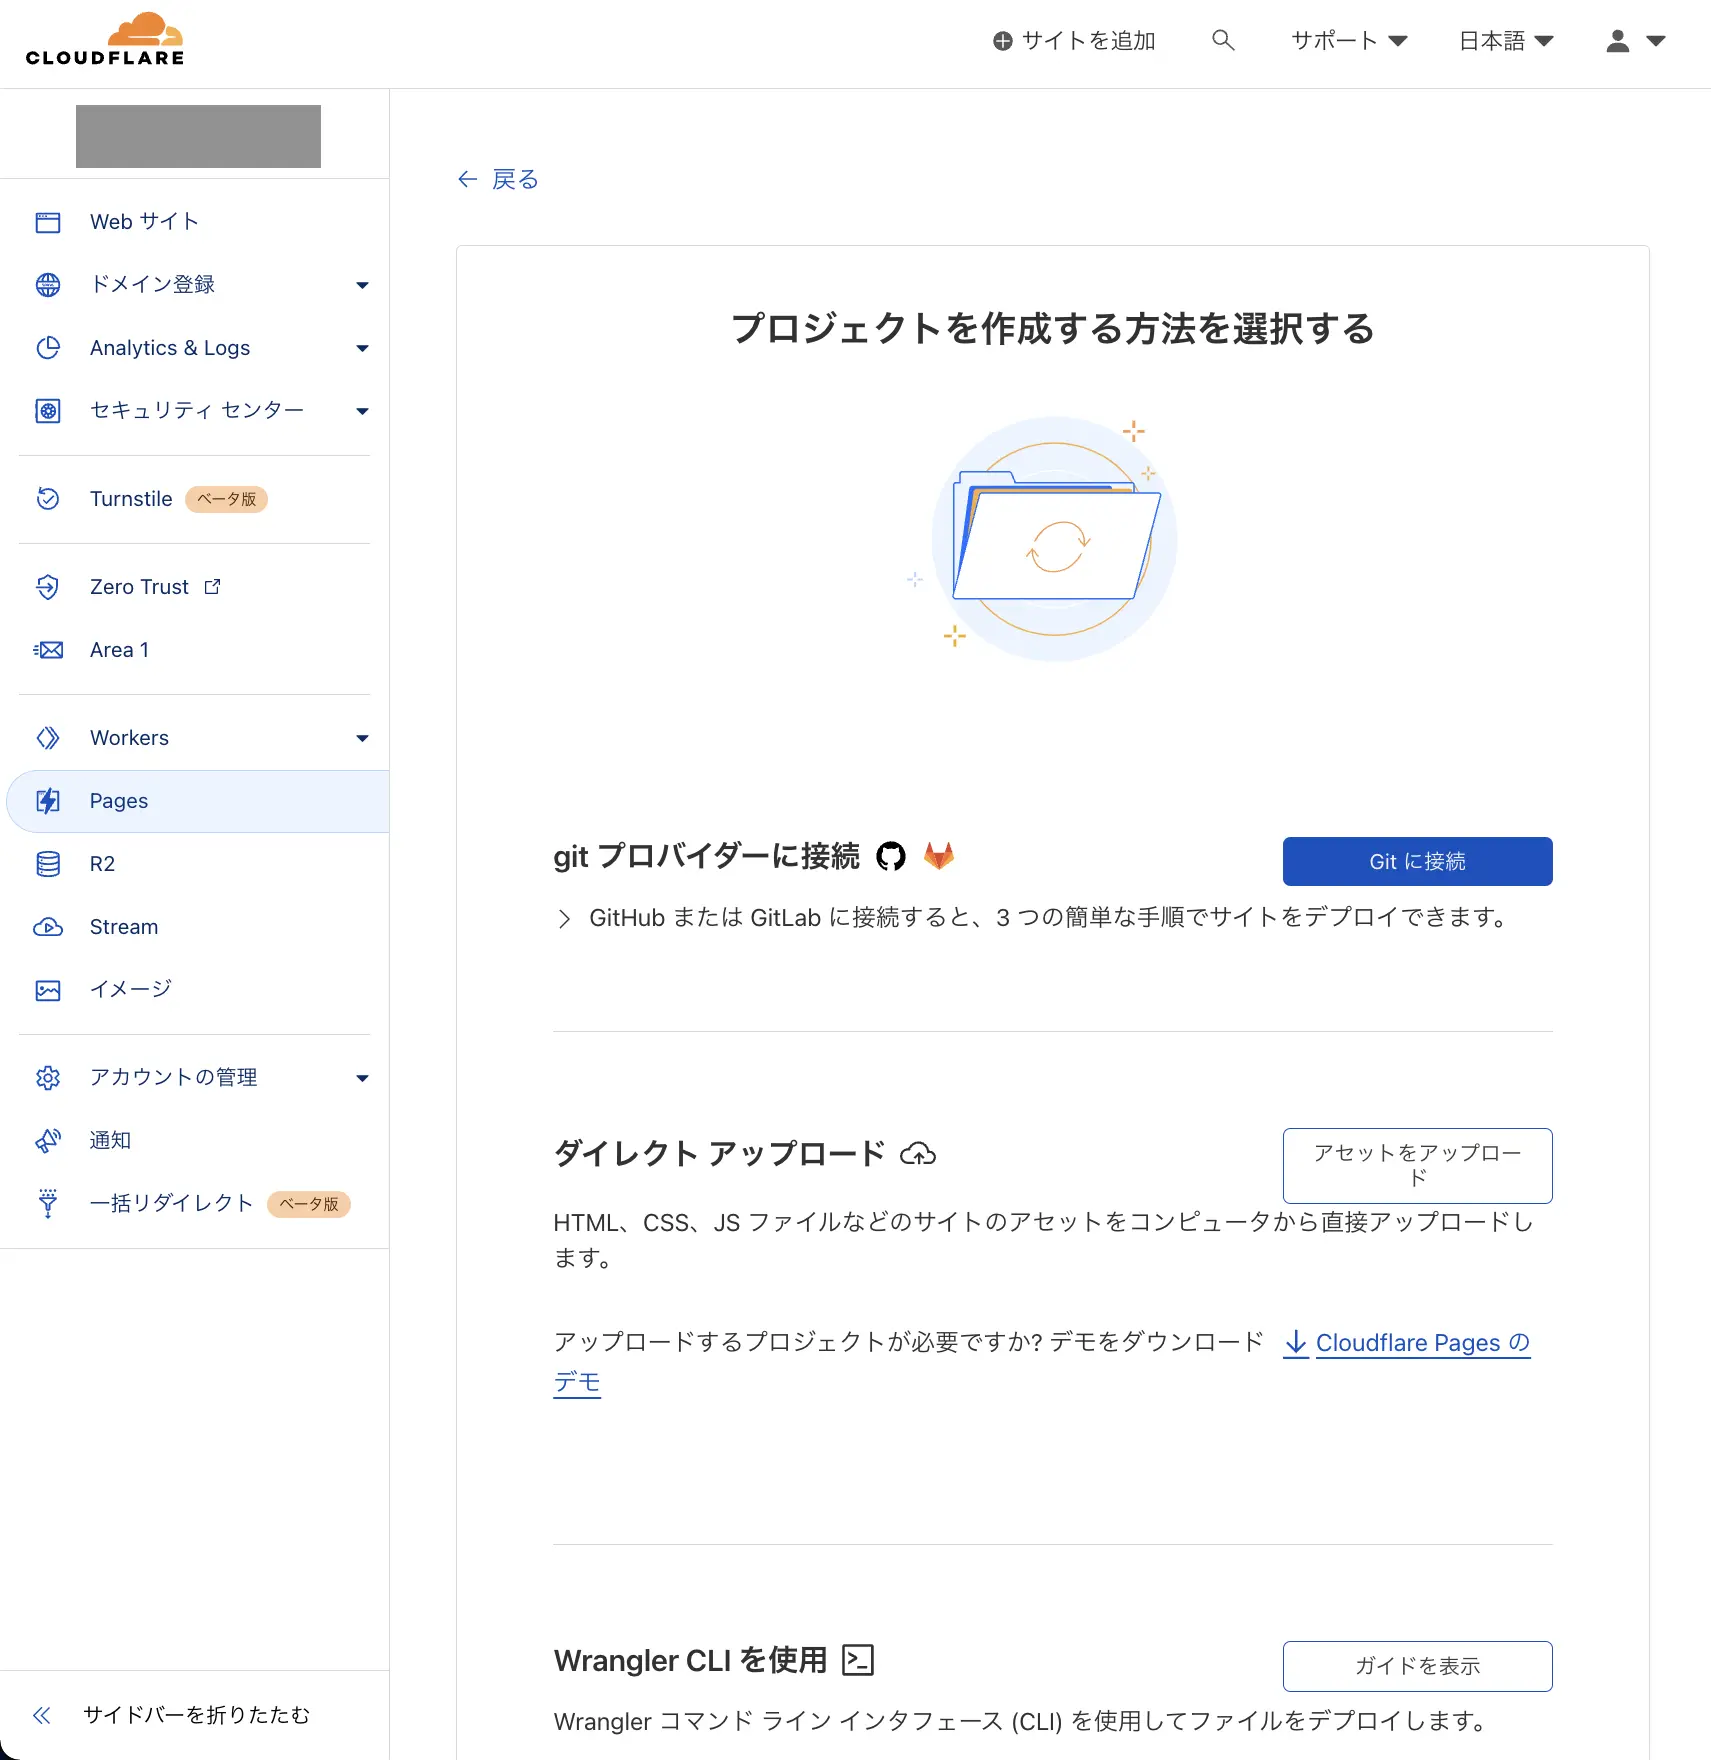Image resolution: width=1711 pixels, height=1760 pixels.
Task: Click サイドバーを折りたたむ text
Action: point(196,1716)
